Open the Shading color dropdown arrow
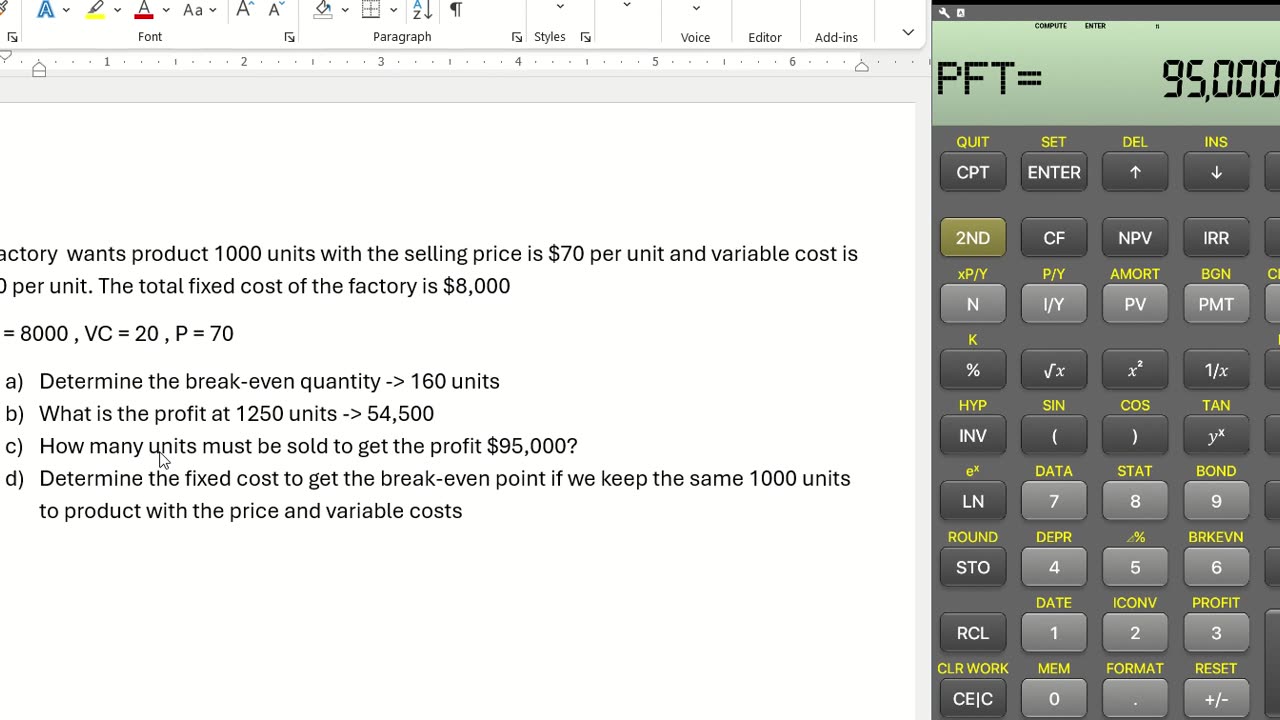The height and width of the screenshot is (720, 1280). [x=345, y=10]
